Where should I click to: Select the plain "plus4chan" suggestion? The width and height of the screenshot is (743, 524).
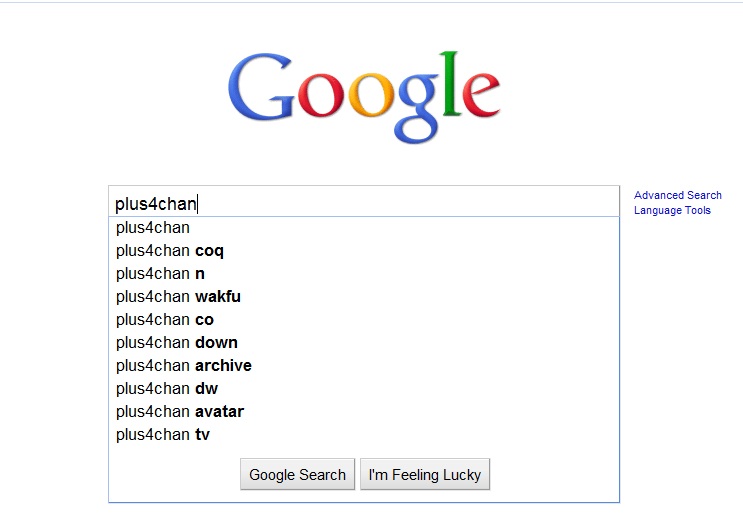click(153, 228)
